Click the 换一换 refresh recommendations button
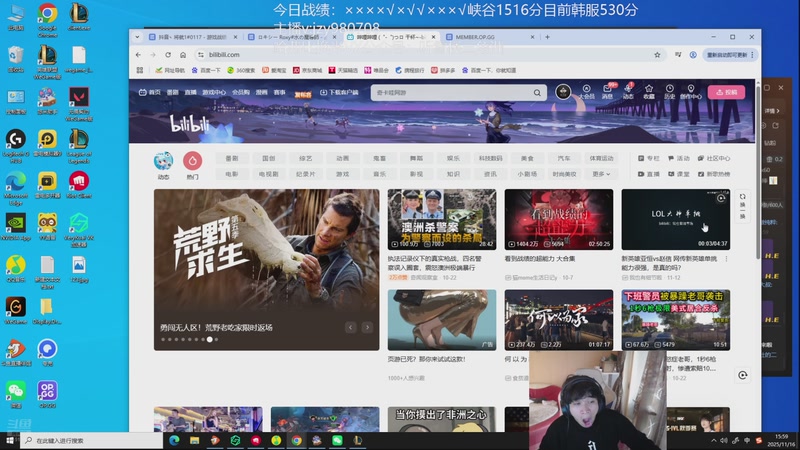This screenshot has height=450, width=800. pos(742,207)
